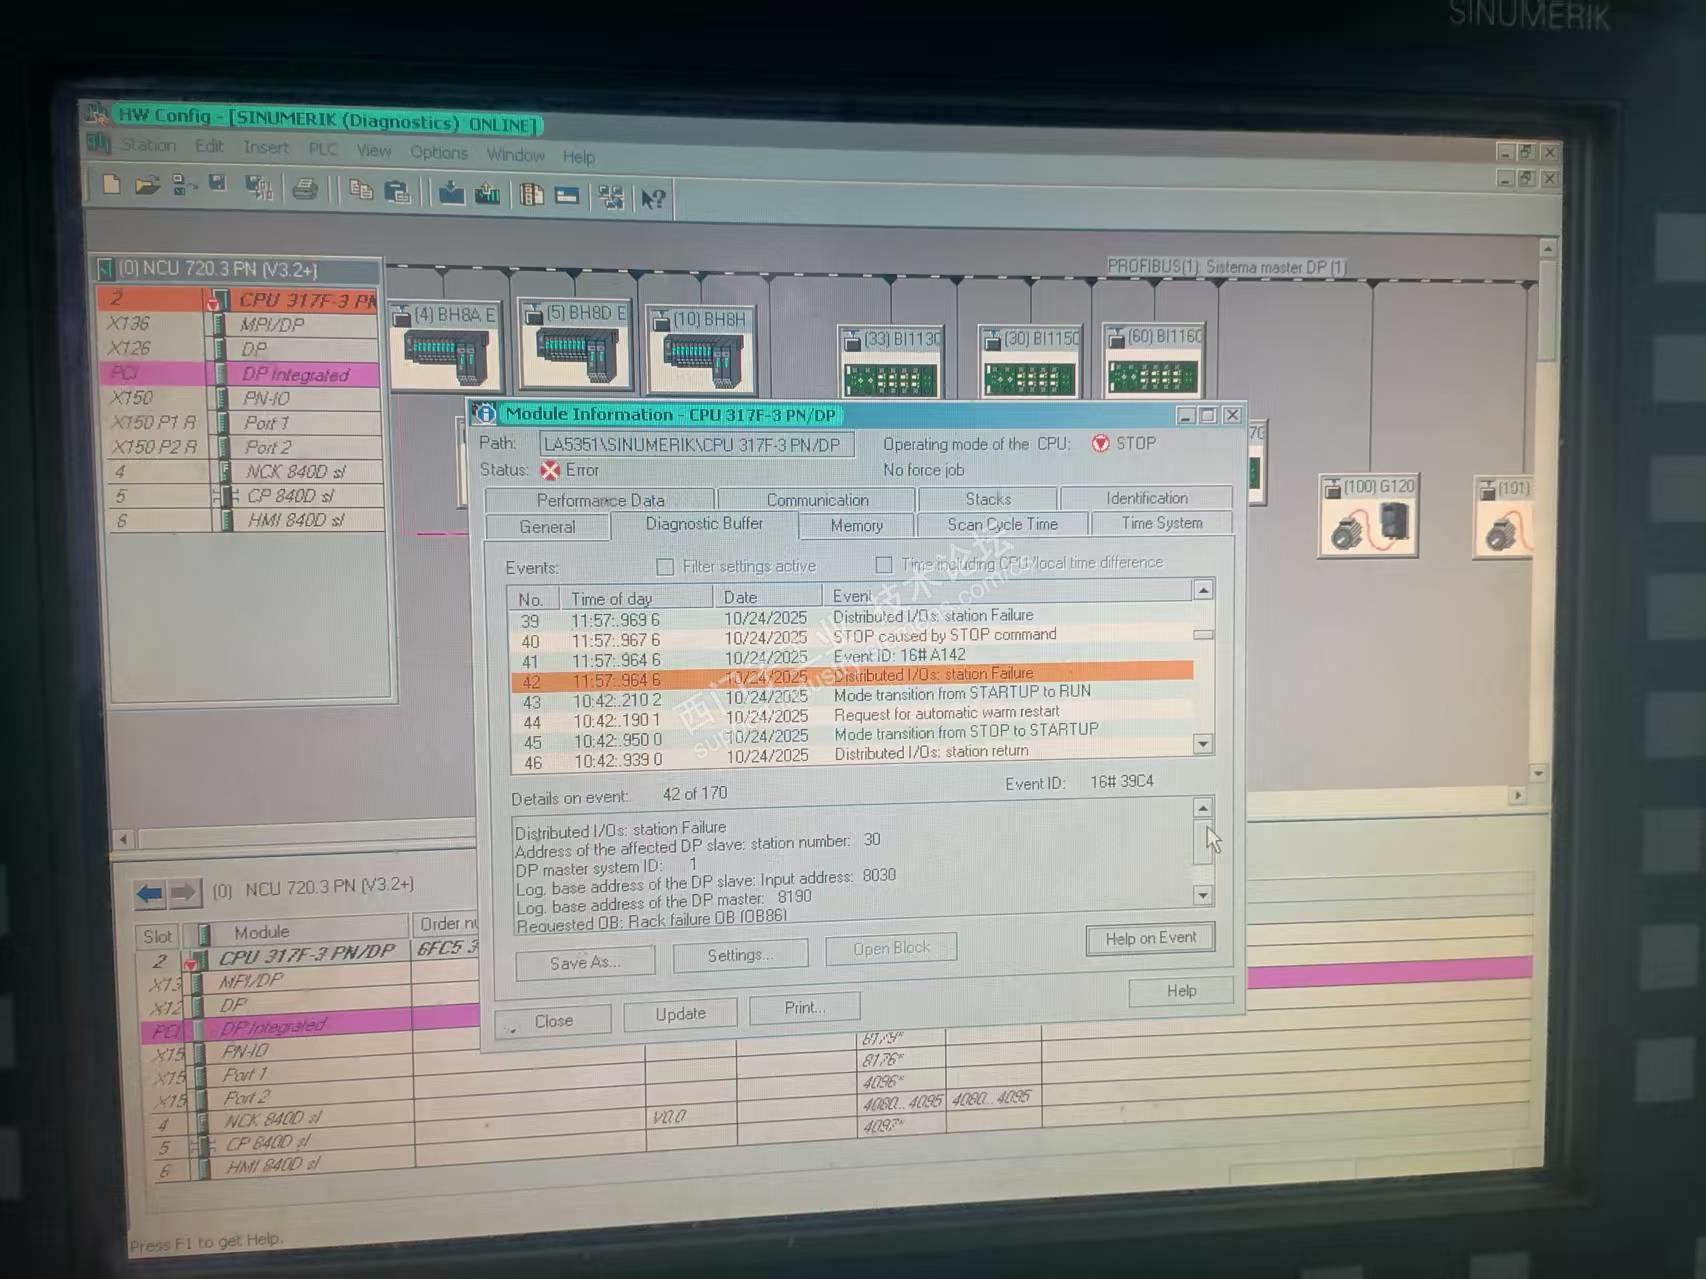Click the Help button in the dialog

click(x=1180, y=991)
